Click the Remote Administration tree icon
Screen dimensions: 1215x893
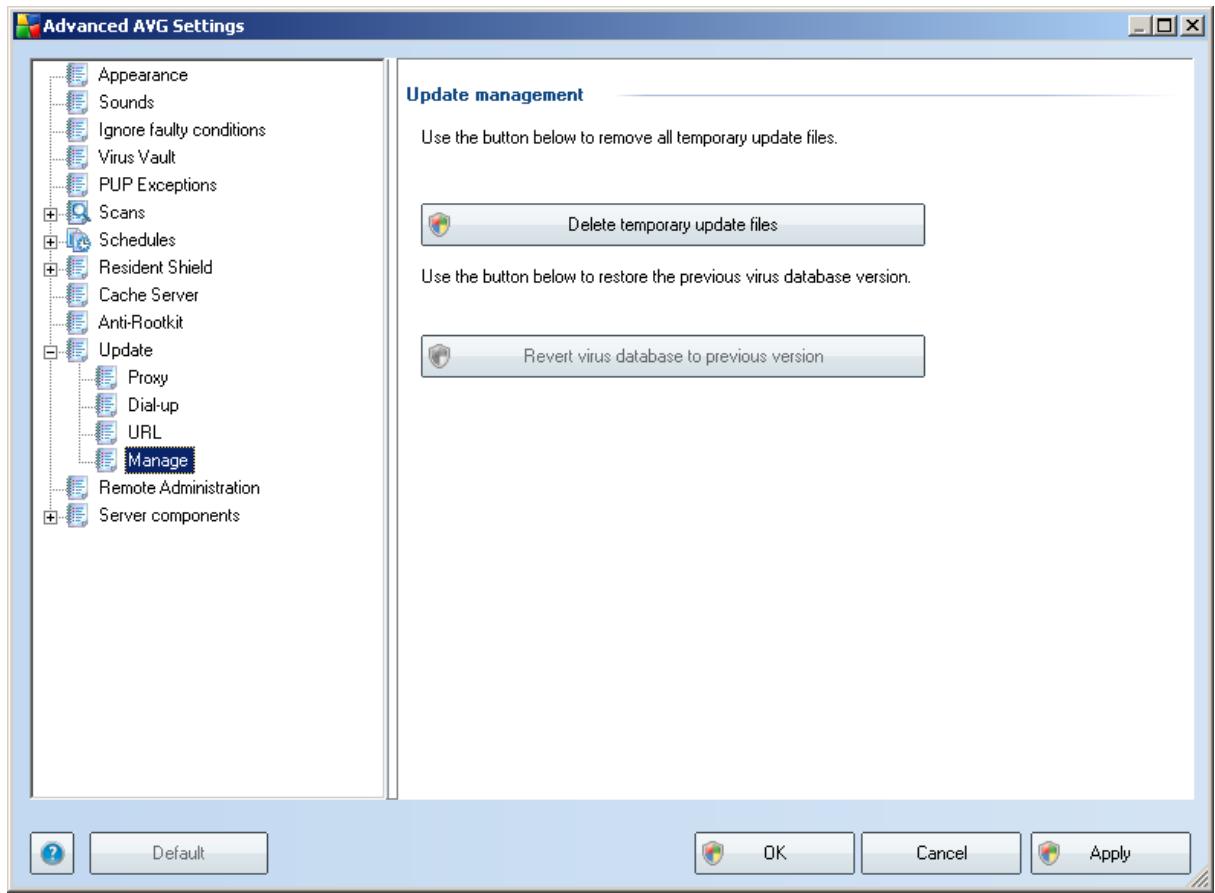[x=77, y=488]
